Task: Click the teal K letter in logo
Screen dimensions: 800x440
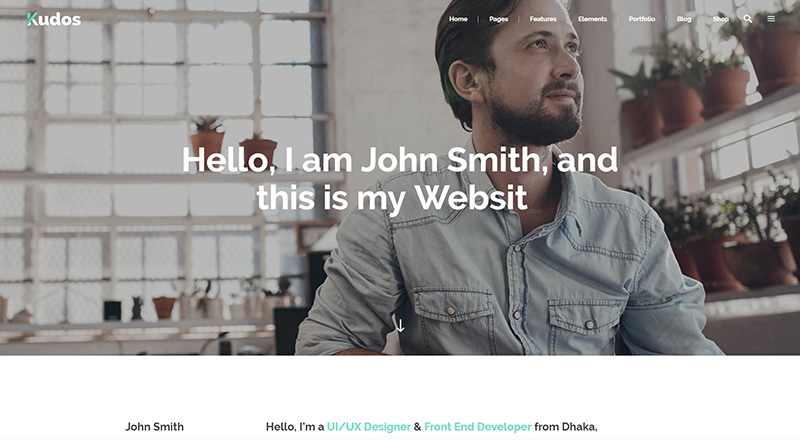Action: tap(32, 19)
